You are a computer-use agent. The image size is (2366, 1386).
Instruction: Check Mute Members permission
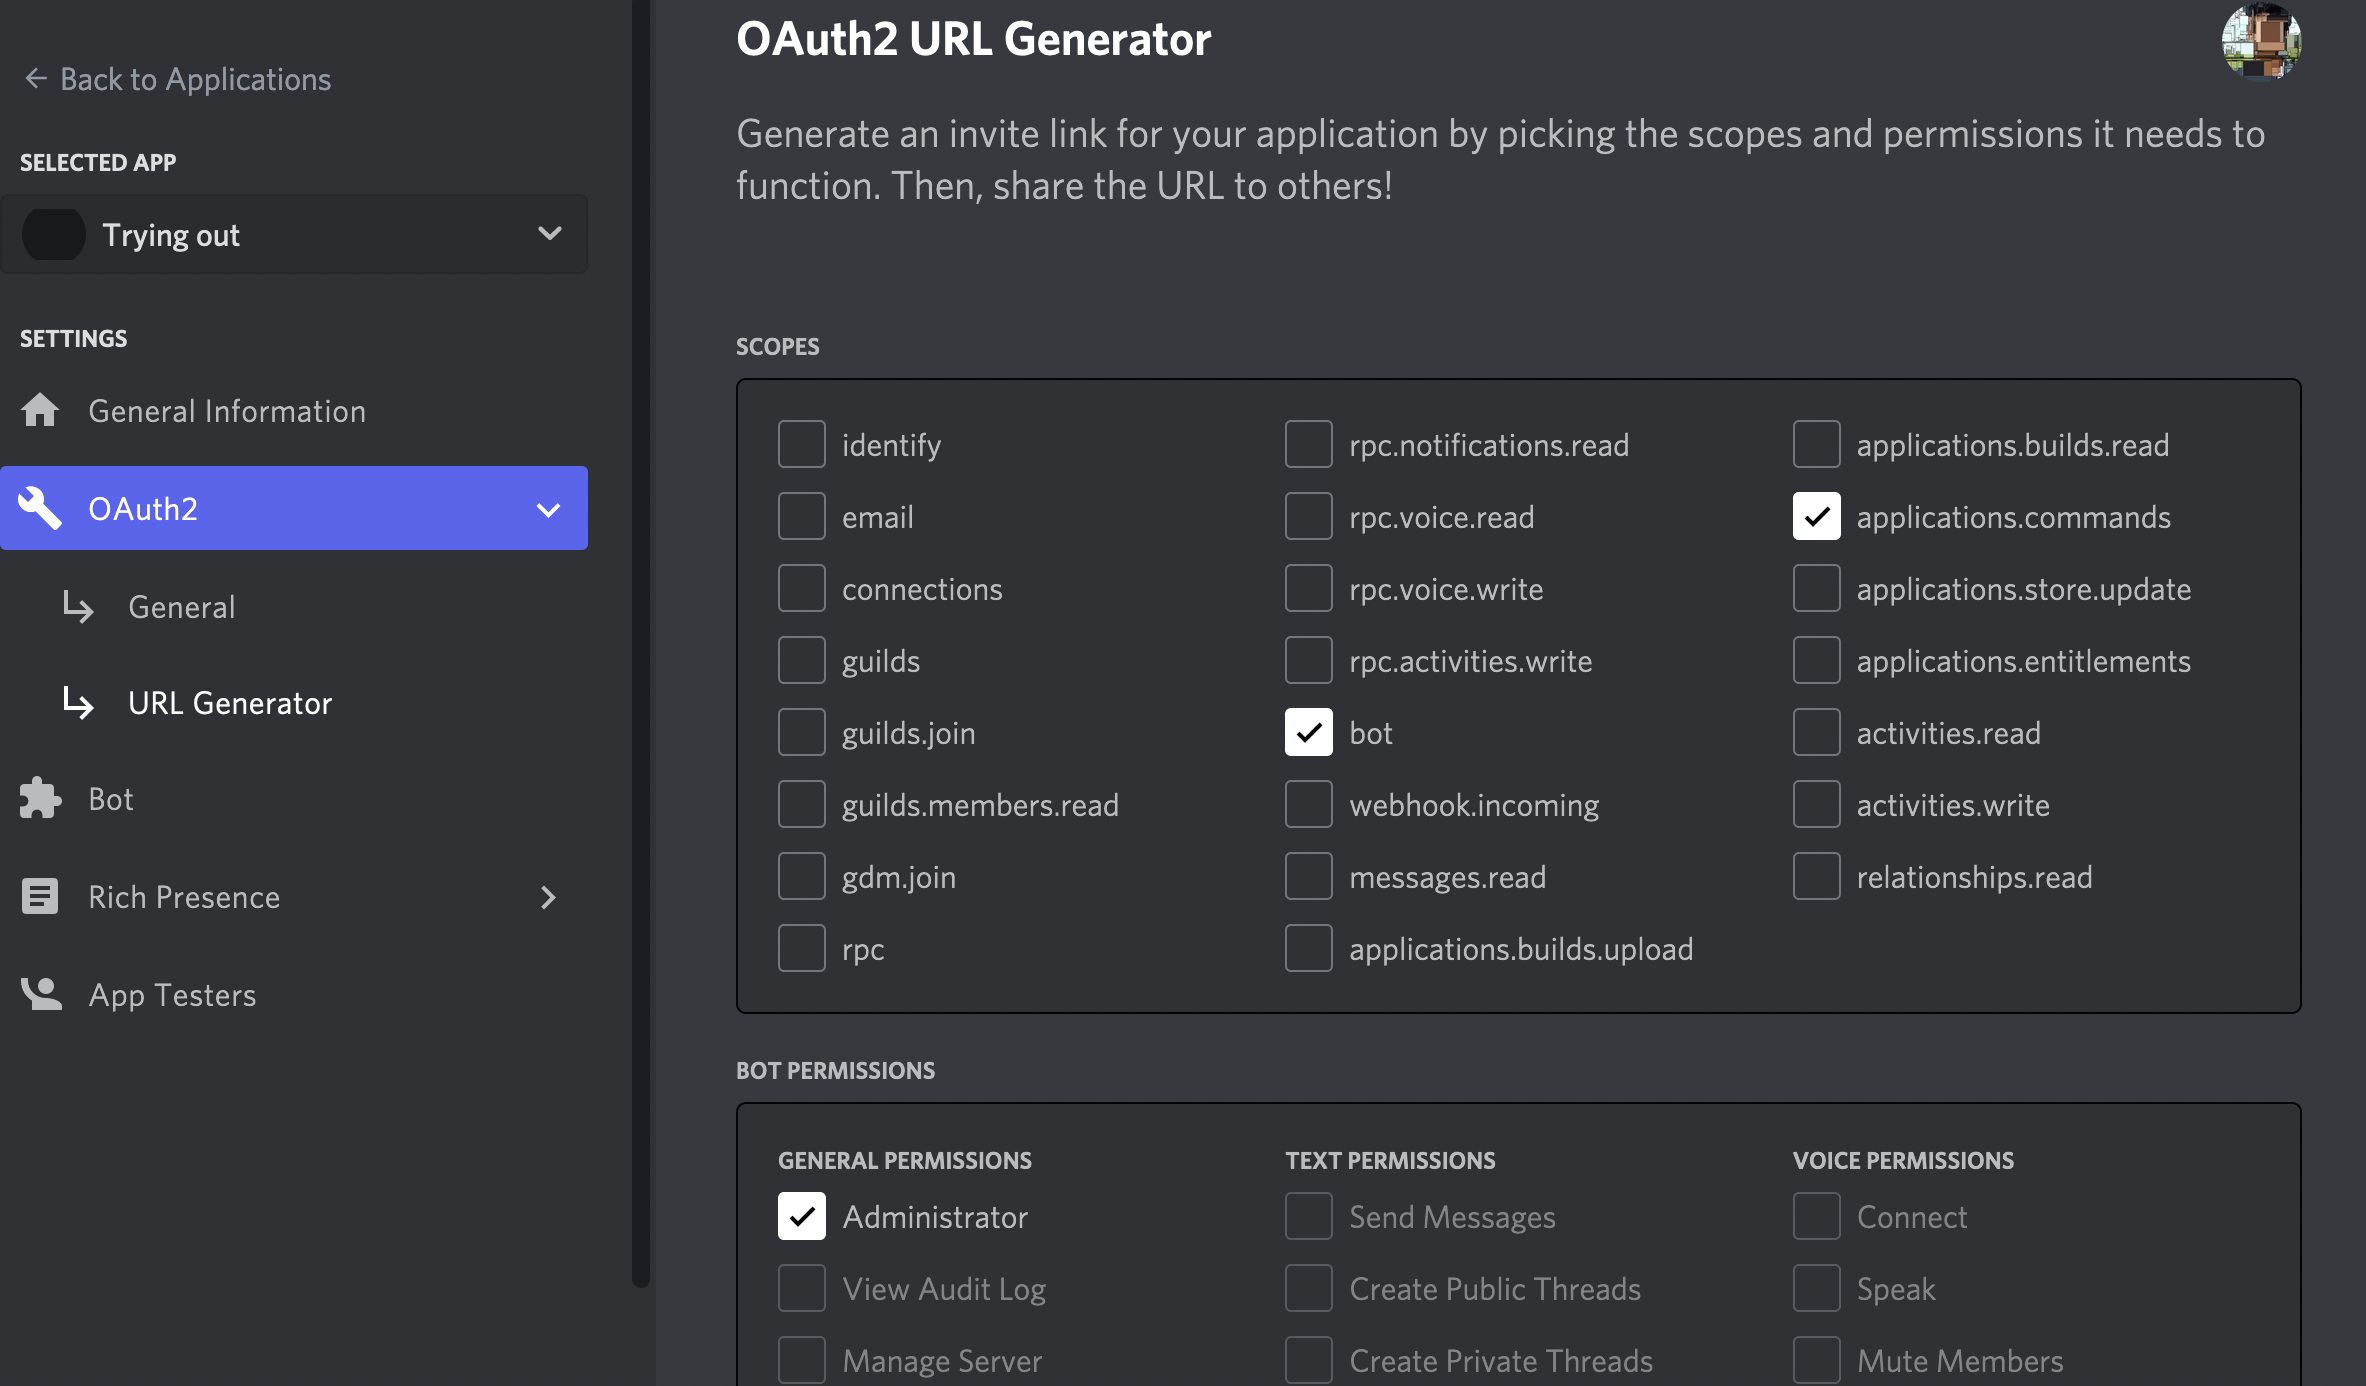point(1817,1360)
